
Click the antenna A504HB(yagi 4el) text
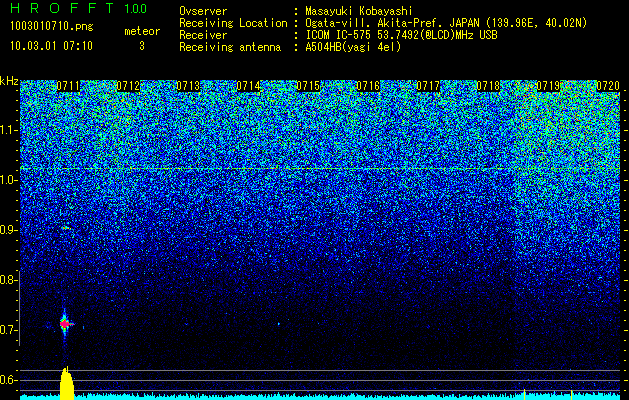(353, 47)
